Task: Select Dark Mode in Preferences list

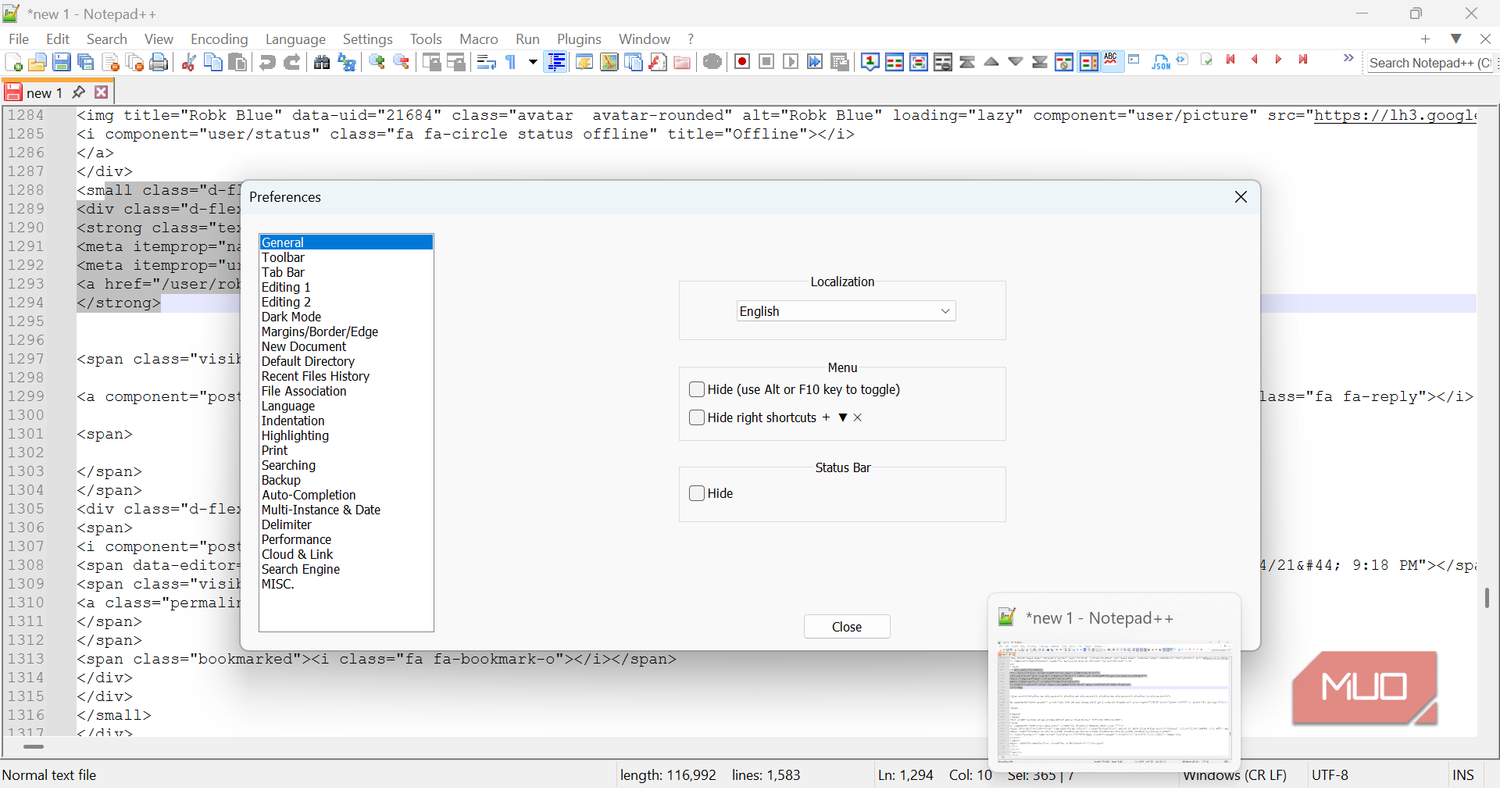Action: (291, 317)
